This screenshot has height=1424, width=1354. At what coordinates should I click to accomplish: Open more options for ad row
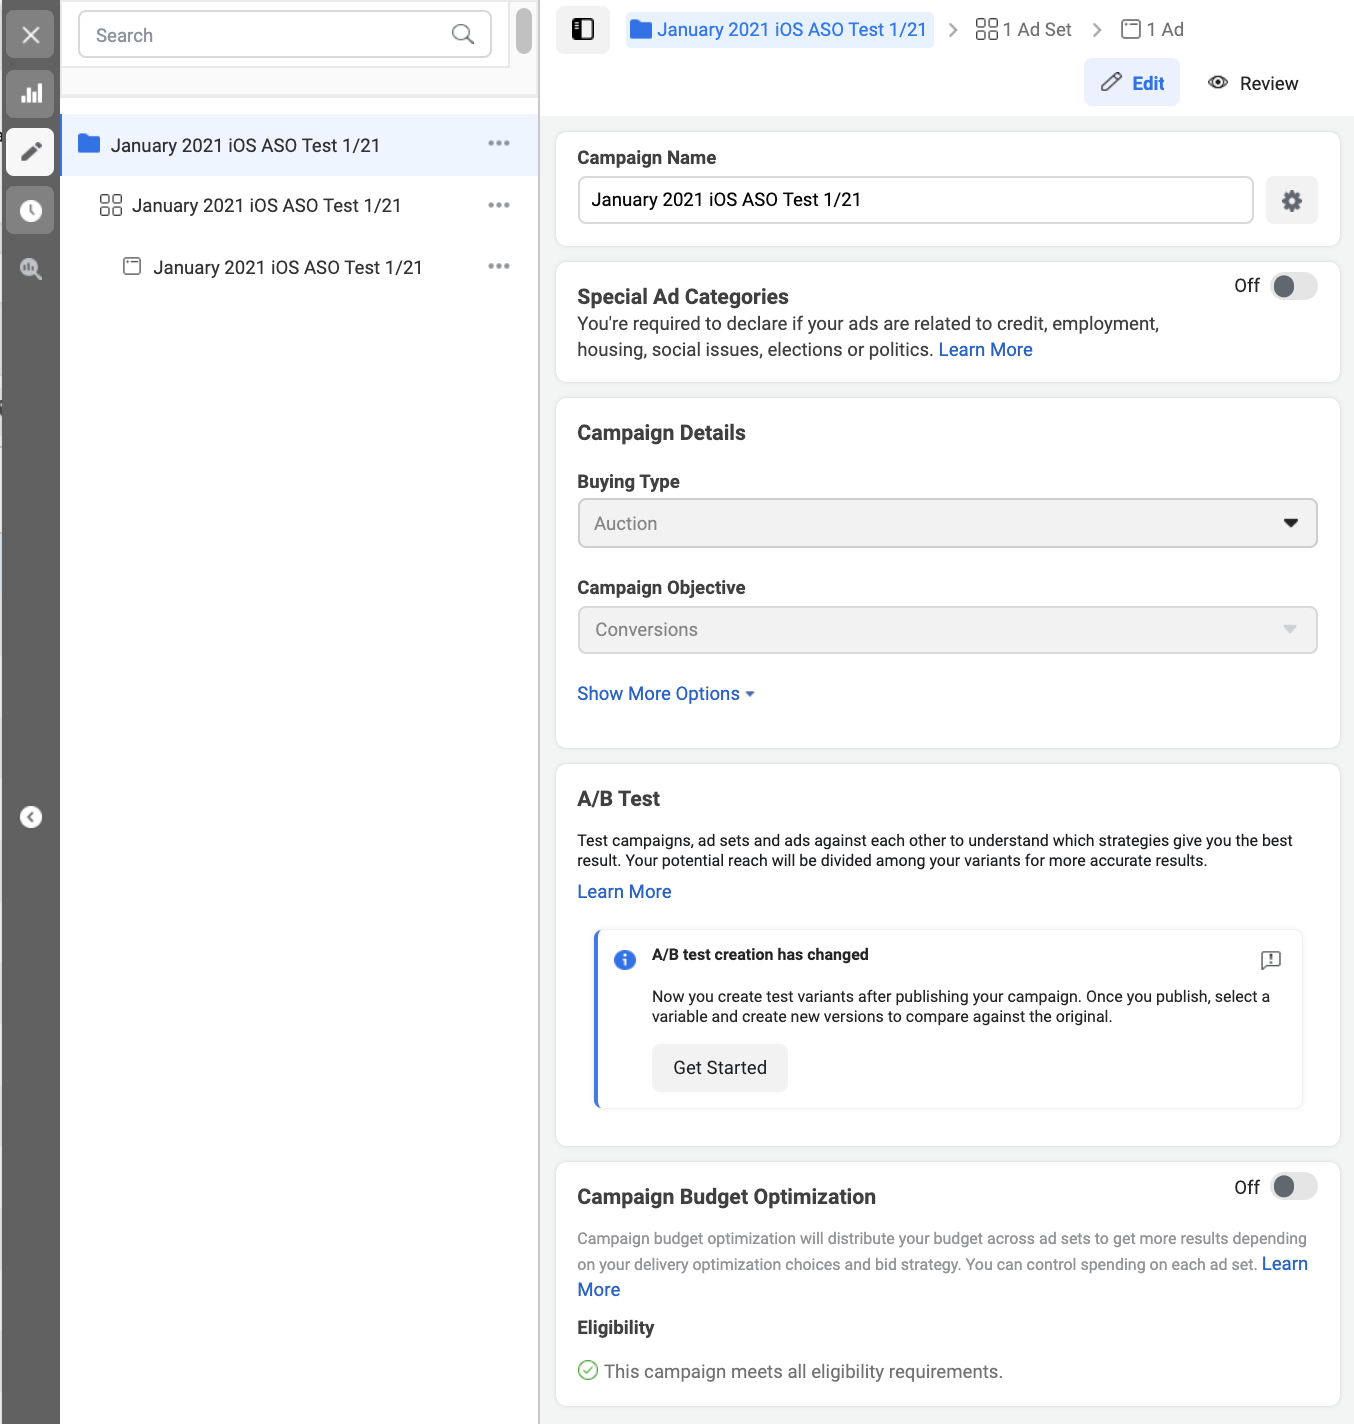pos(499,266)
